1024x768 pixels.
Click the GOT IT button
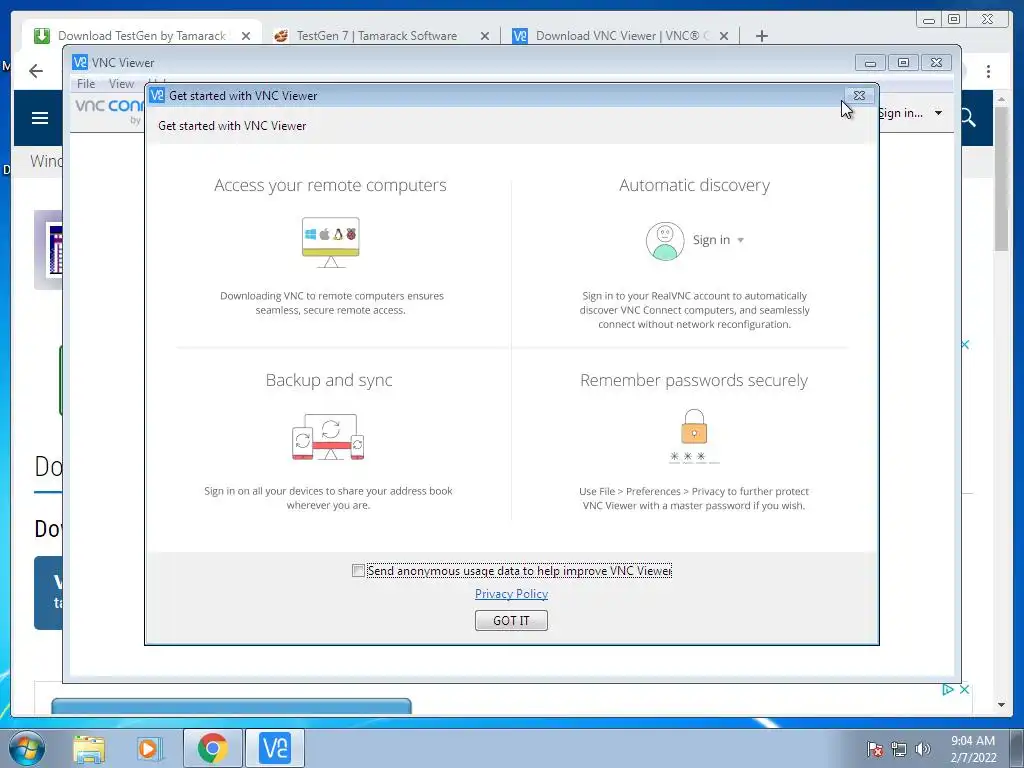pyautogui.click(x=511, y=620)
